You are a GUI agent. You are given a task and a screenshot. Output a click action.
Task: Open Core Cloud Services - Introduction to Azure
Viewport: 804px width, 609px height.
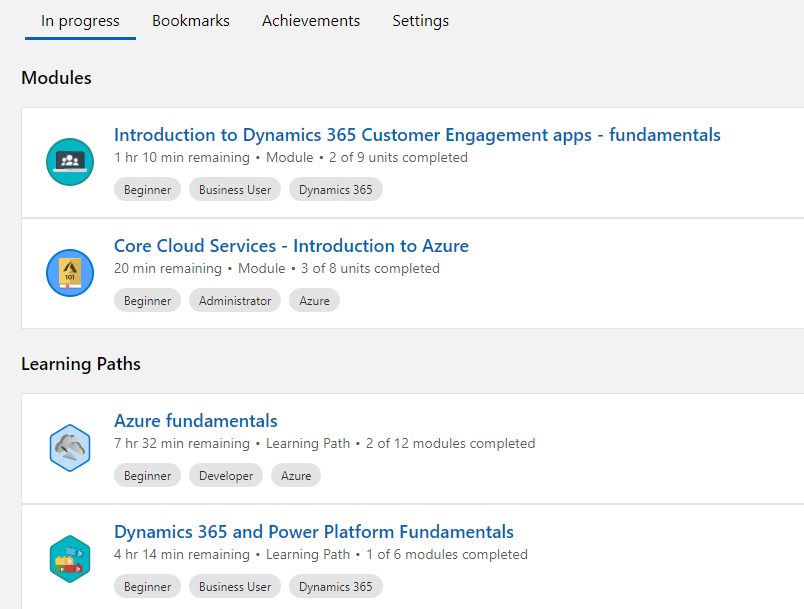pyautogui.click(x=291, y=246)
